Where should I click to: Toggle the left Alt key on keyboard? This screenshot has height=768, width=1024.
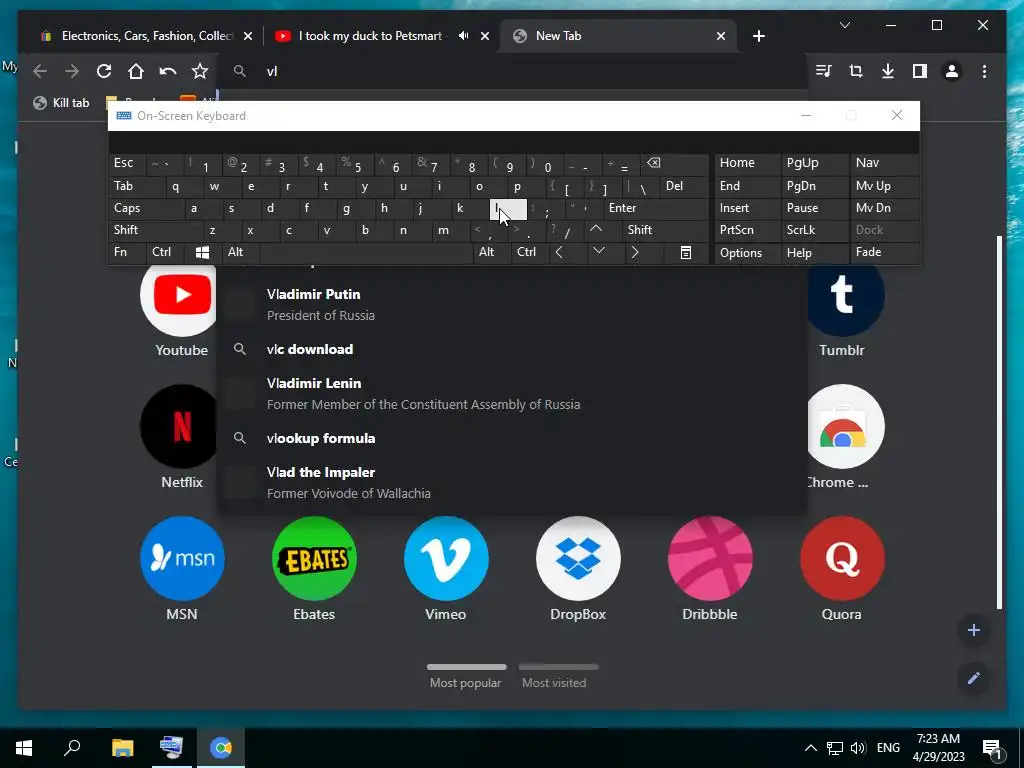[x=240, y=252]
